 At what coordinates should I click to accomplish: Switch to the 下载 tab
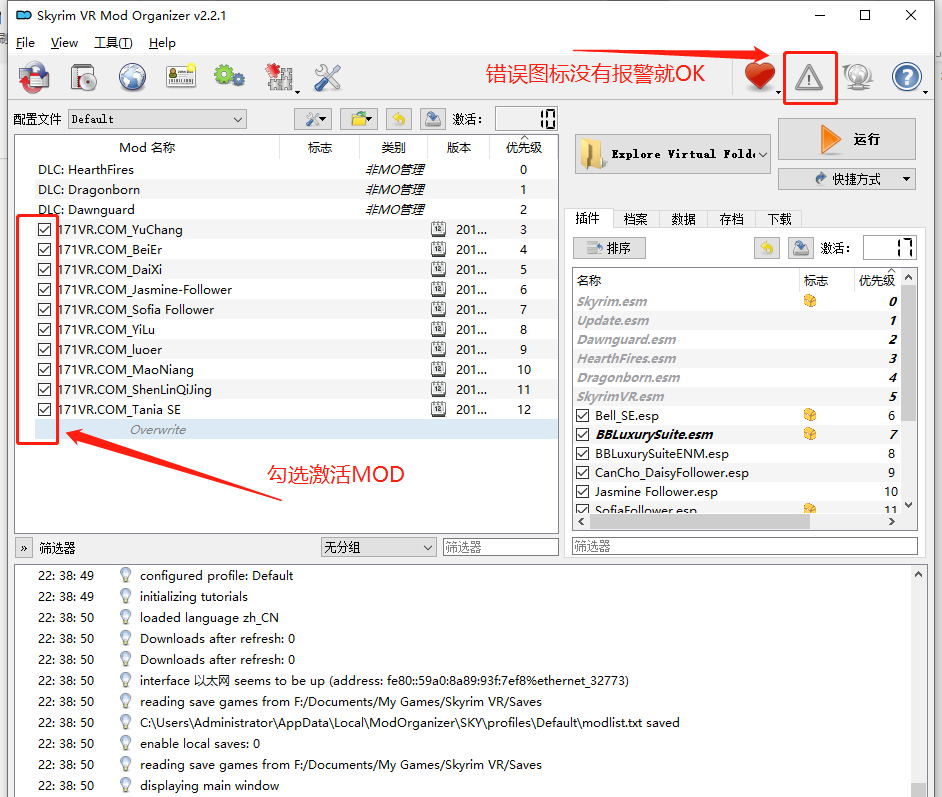click(x=779, y=219)
